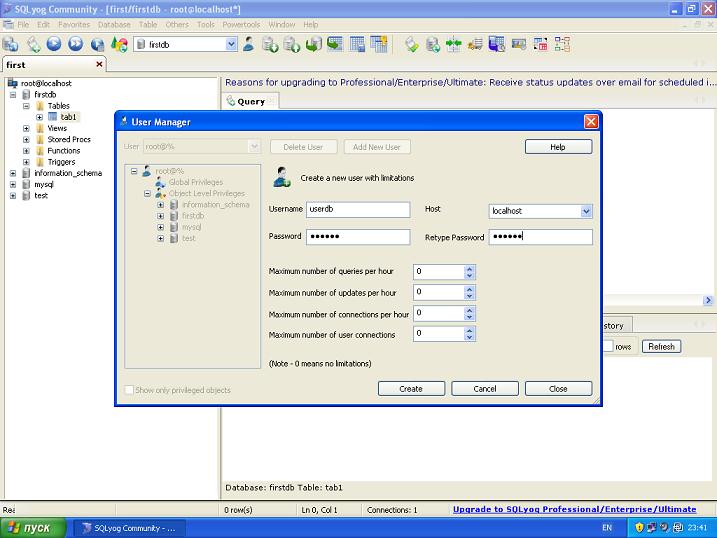Viewport: 717px width, 538px height.
Task: Click the shield icon in system tray
Action: pos(639,527)
